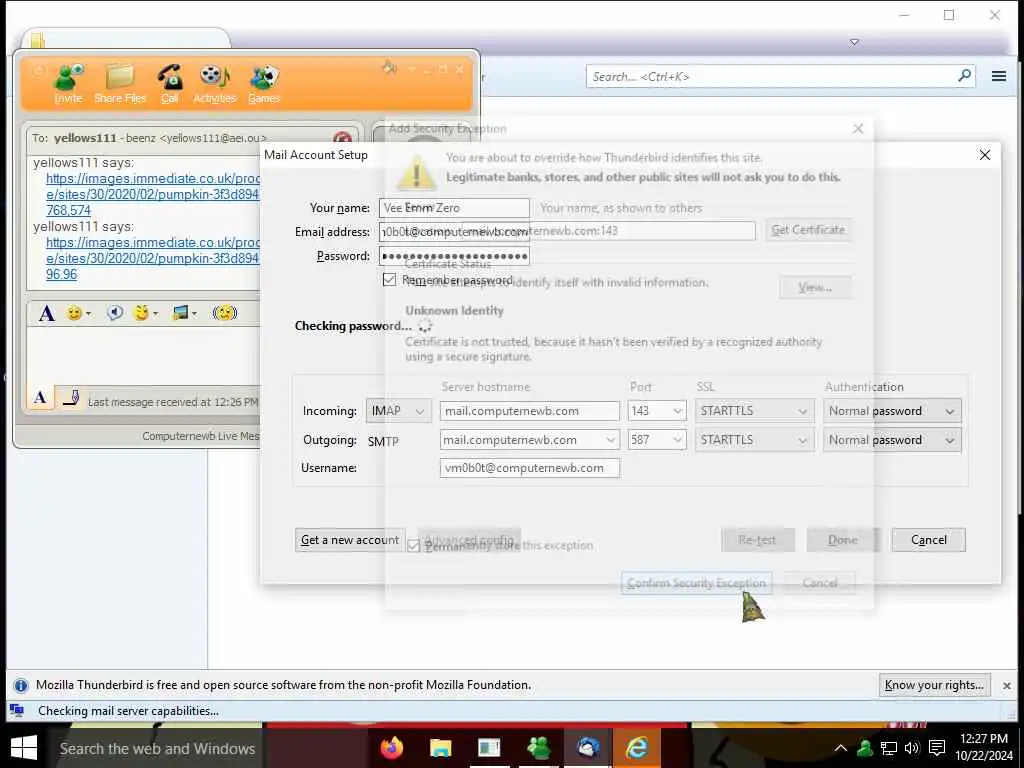Click the Messenger buddies icon on the taskbar
Image resolution: width=1024 pixels, height=768 pixels.
(x=538, y=747)
